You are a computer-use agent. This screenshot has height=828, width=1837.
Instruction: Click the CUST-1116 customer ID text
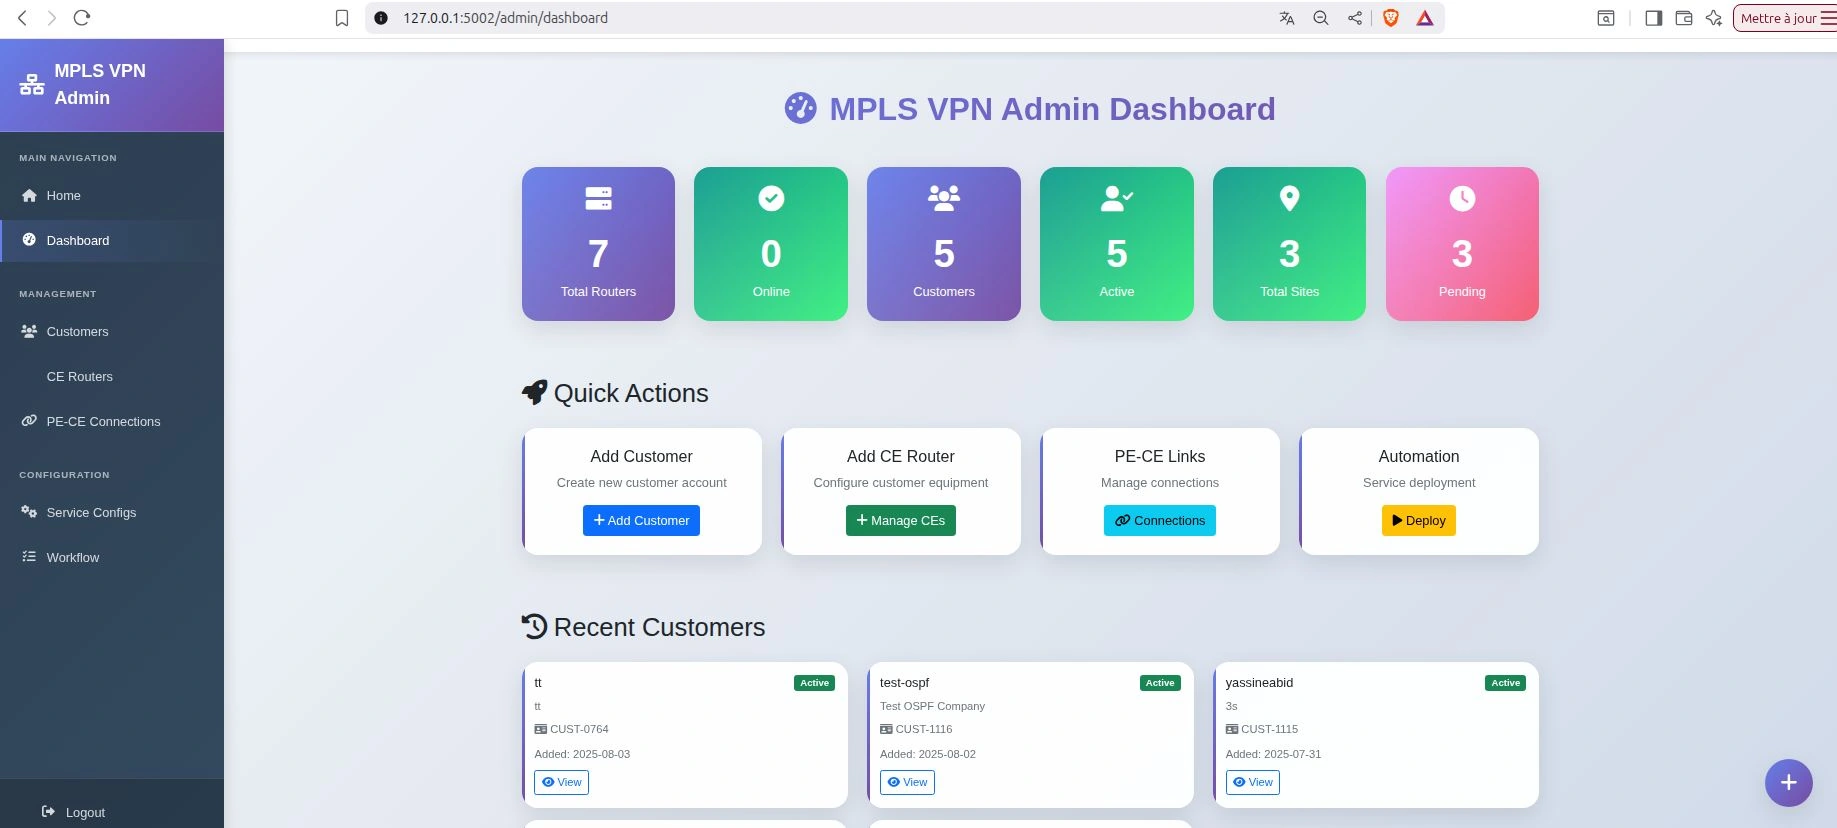(924, 729)
